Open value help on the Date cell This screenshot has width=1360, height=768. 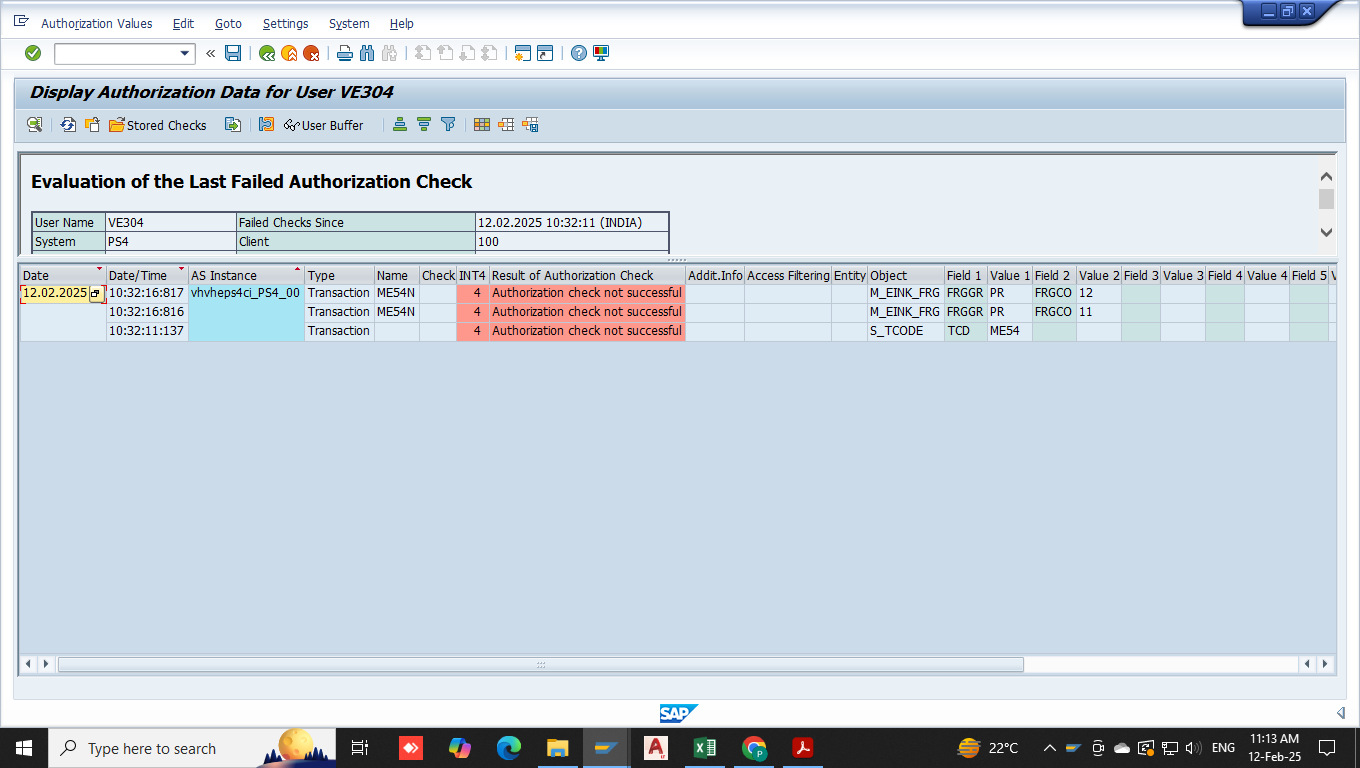(x=96, y=294)
